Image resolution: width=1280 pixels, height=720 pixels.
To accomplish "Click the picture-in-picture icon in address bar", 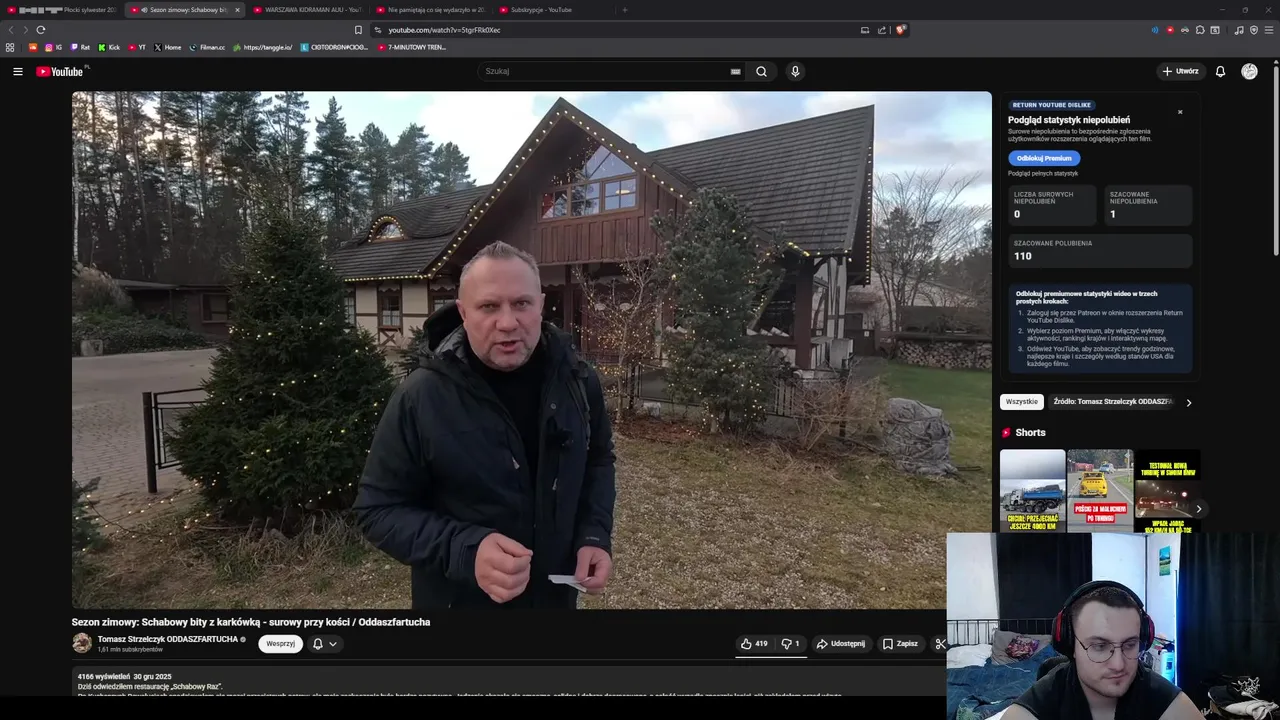I will [865, 30].
